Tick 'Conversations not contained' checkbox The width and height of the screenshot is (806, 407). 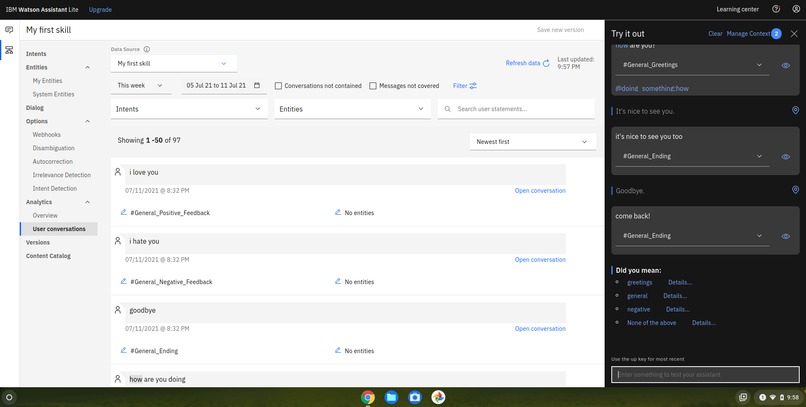(278, 86)
